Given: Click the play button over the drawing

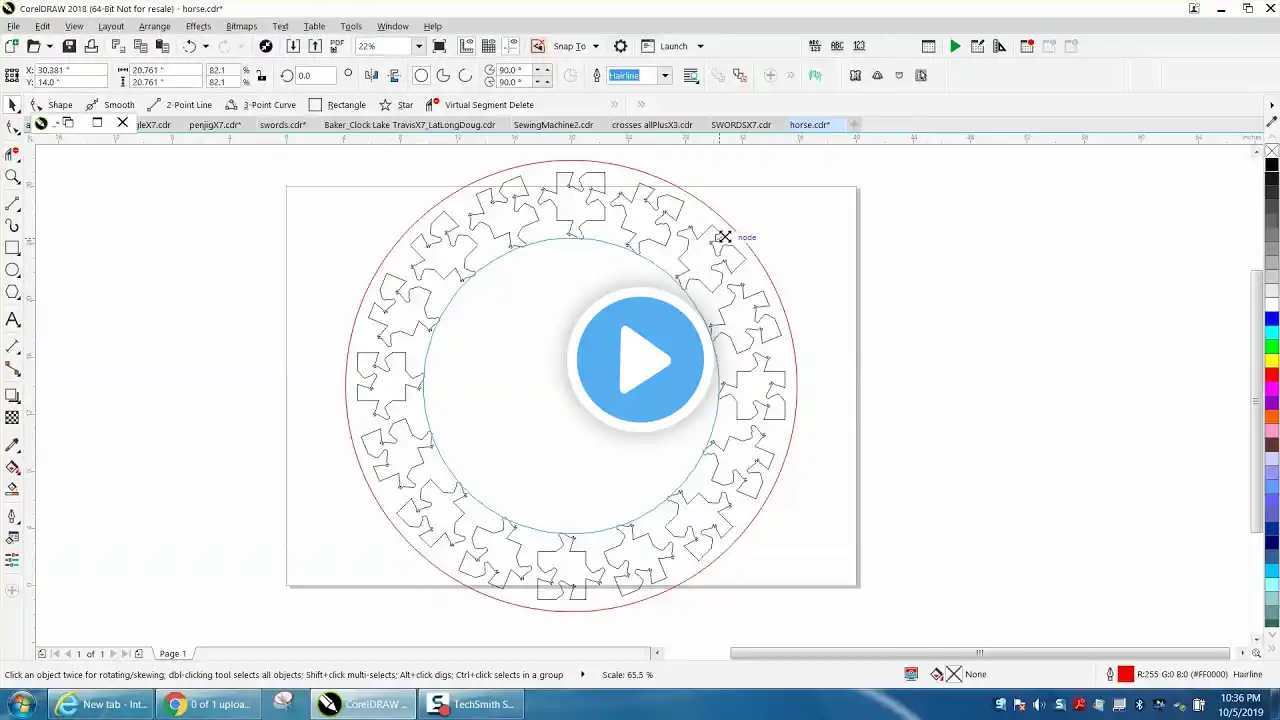Looking at the screenshot, I should point(640,360).
